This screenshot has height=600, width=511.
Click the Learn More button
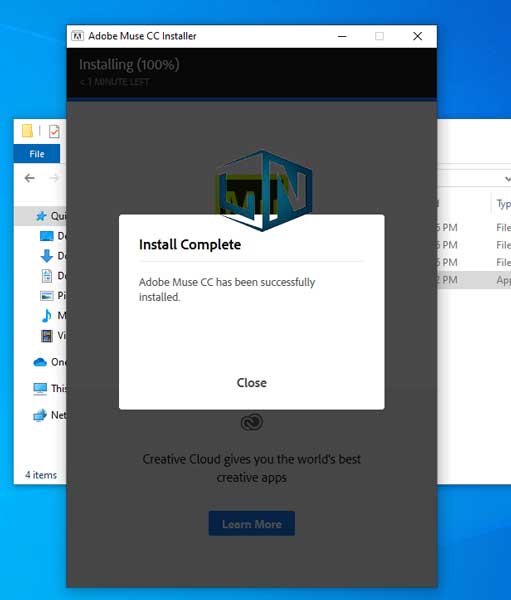click(251, 523)
